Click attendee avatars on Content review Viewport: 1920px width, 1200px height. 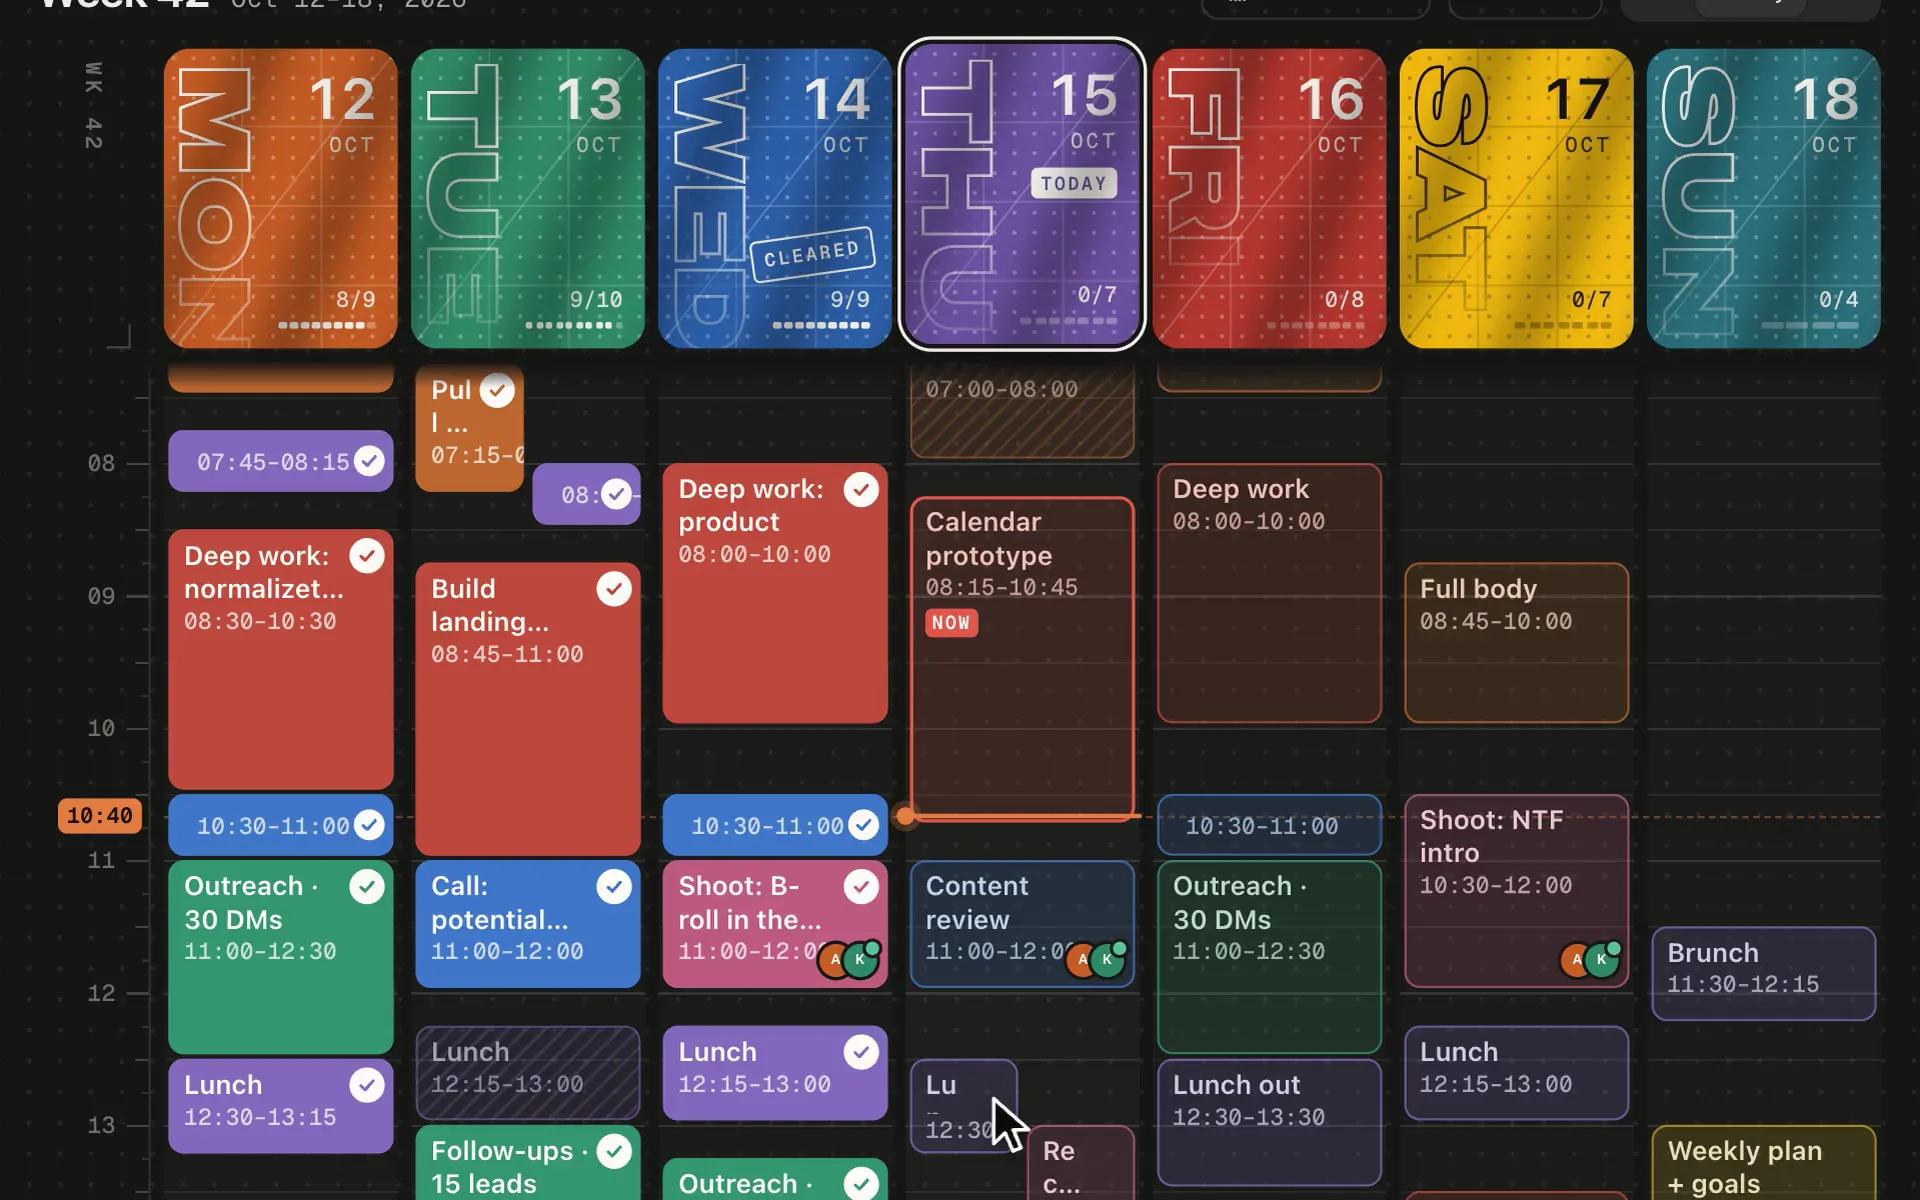pyautogui.click(x=1095, y=959)
